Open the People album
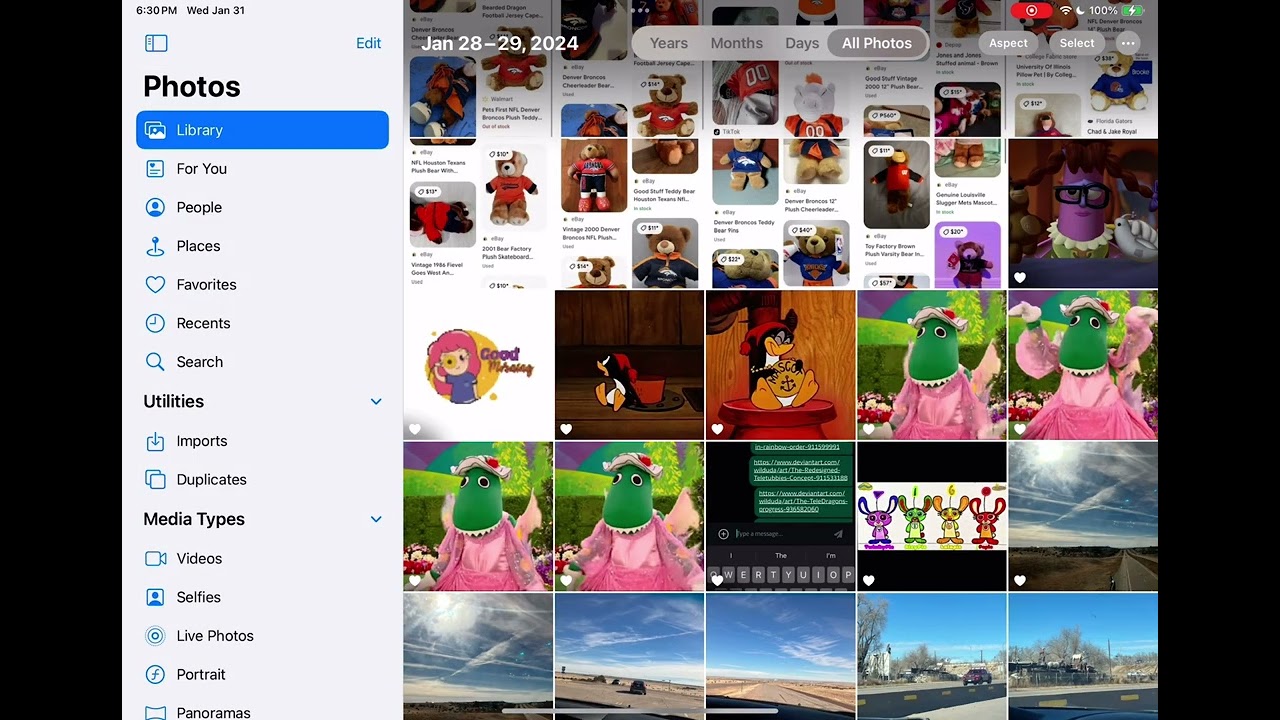 [262, 207]
